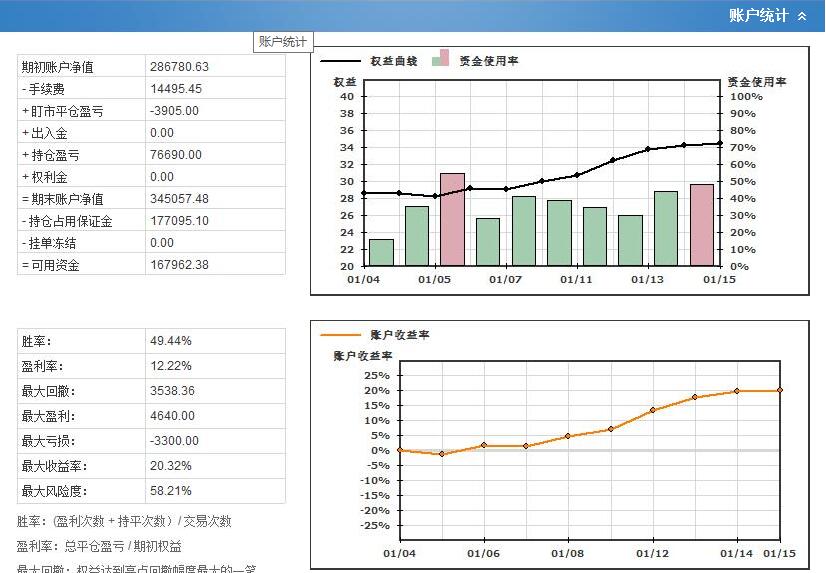Click the 最大风险度 value 58.21%
This screenshot has width=826, height=573.
(170, 491)
